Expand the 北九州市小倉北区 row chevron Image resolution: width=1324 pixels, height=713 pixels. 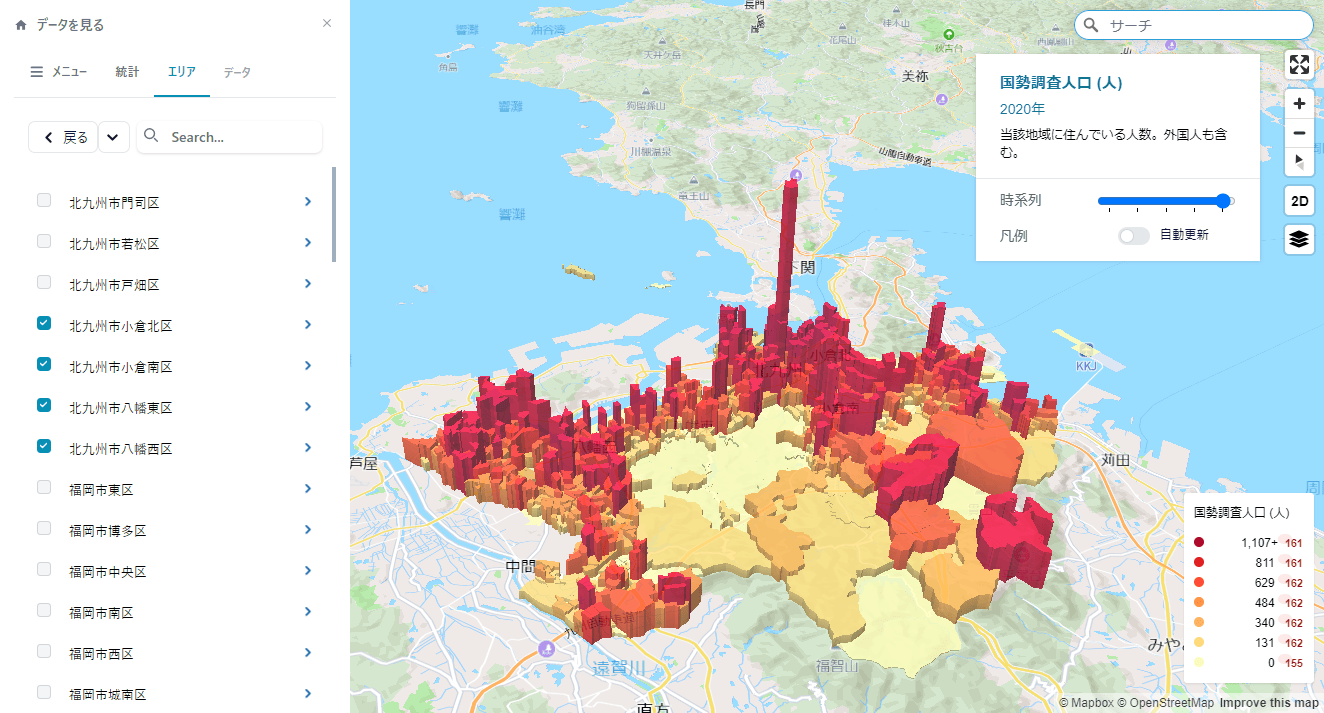click(308, 325)
